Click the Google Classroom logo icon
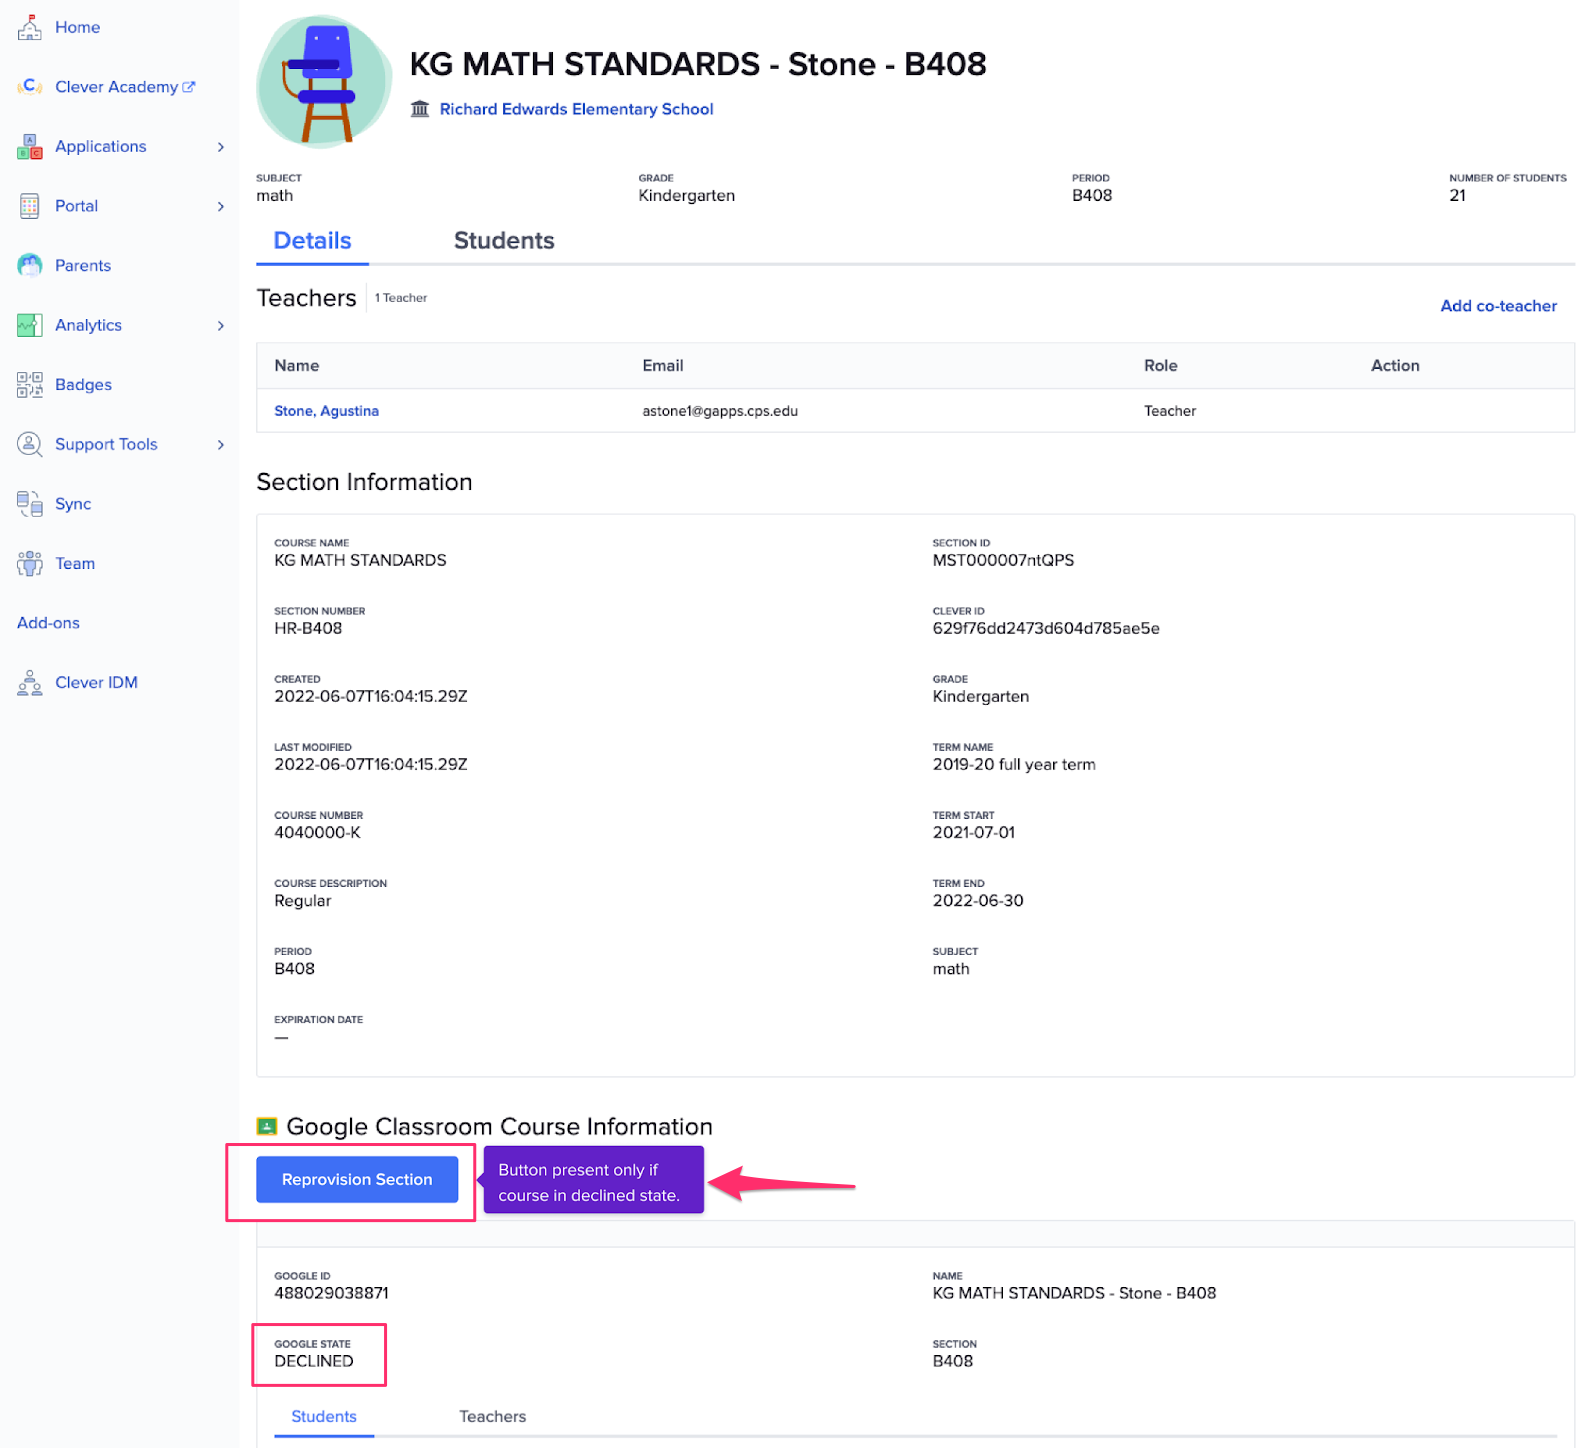1592x1448 pixels. click(x=267, y=1127)
